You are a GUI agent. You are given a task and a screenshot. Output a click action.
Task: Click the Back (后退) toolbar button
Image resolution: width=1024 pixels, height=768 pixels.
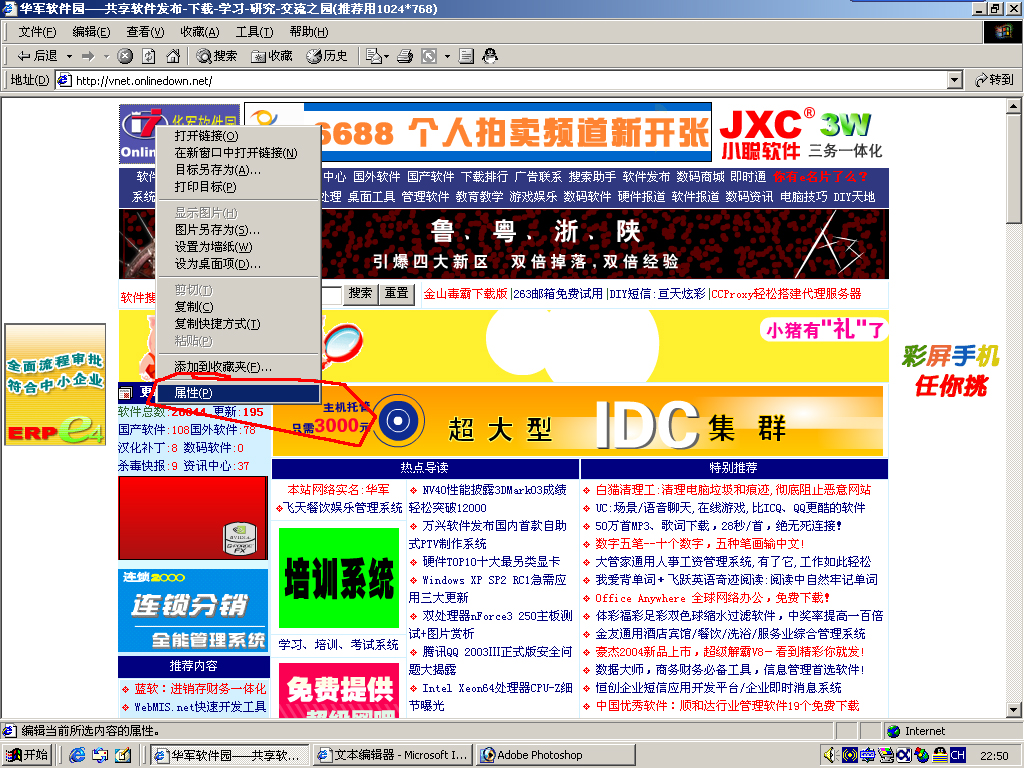coord(37,56)
